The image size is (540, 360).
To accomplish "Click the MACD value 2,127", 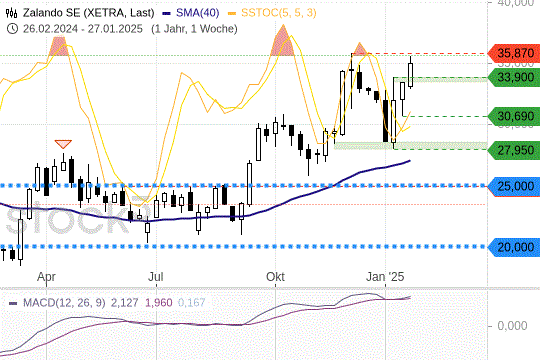I will (124, 303).
